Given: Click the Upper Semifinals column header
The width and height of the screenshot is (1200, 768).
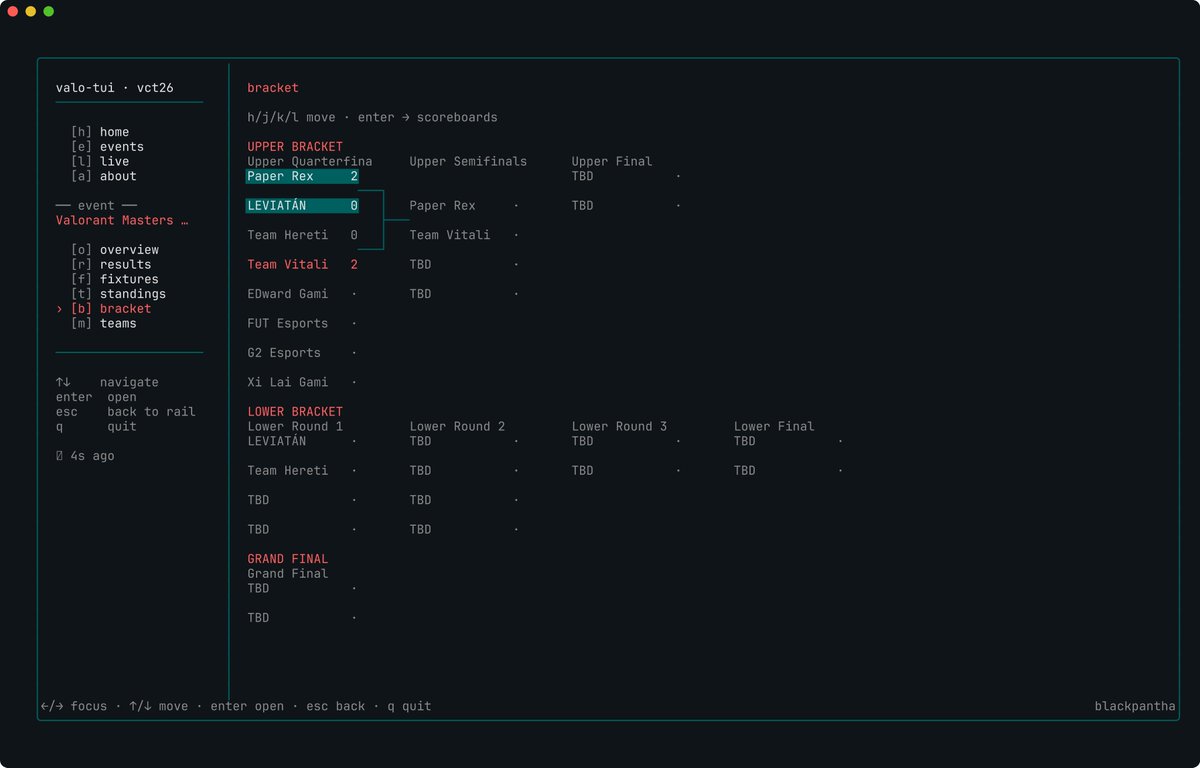Looking at the screenshot, I should [468, 161].
